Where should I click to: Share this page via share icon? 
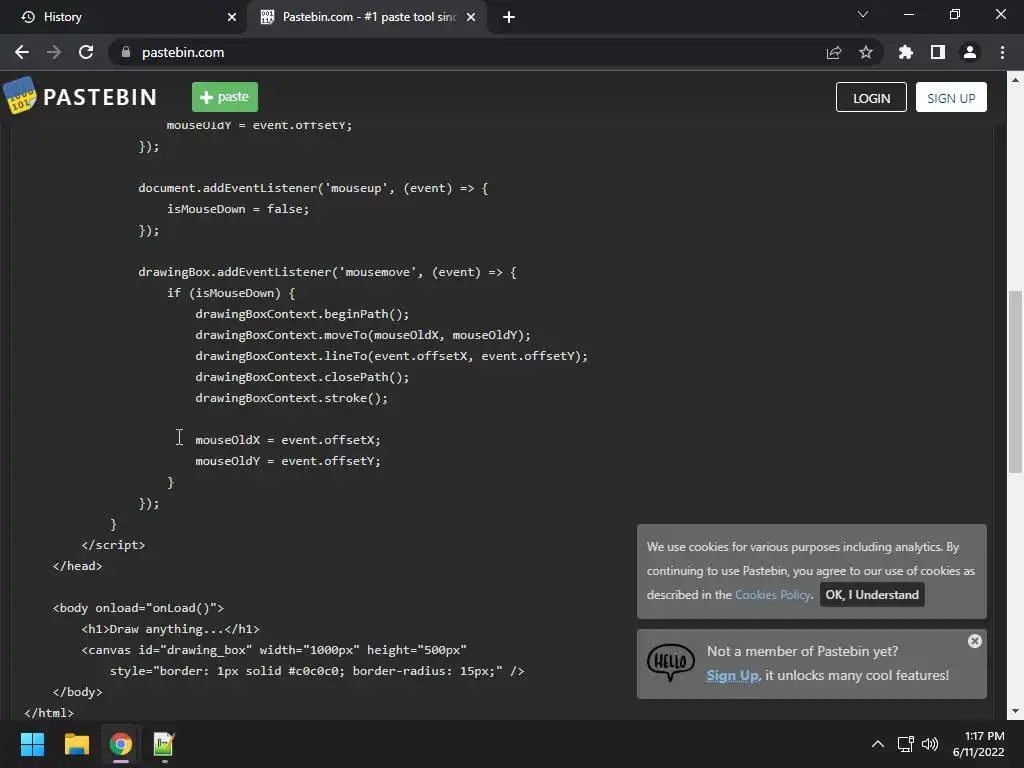pyautogui.click(x=834, y=52)
